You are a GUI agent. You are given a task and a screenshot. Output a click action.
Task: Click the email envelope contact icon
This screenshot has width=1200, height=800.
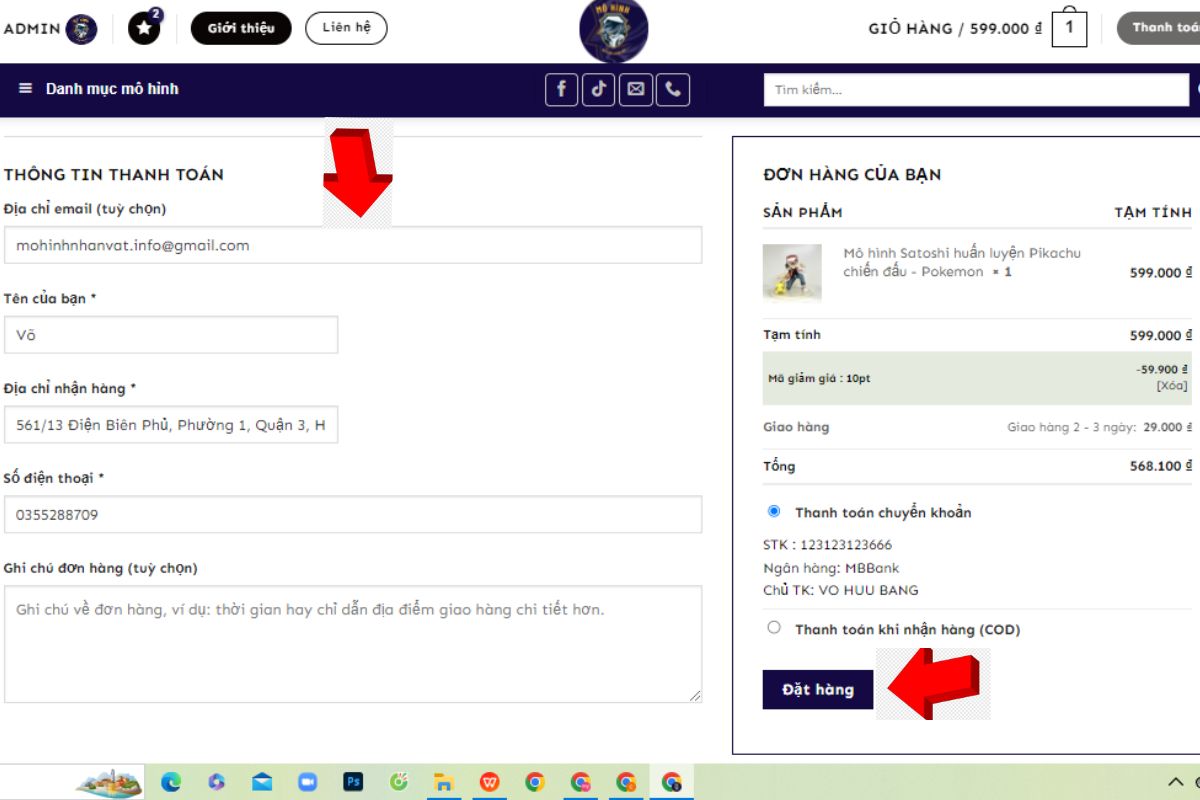636,89
